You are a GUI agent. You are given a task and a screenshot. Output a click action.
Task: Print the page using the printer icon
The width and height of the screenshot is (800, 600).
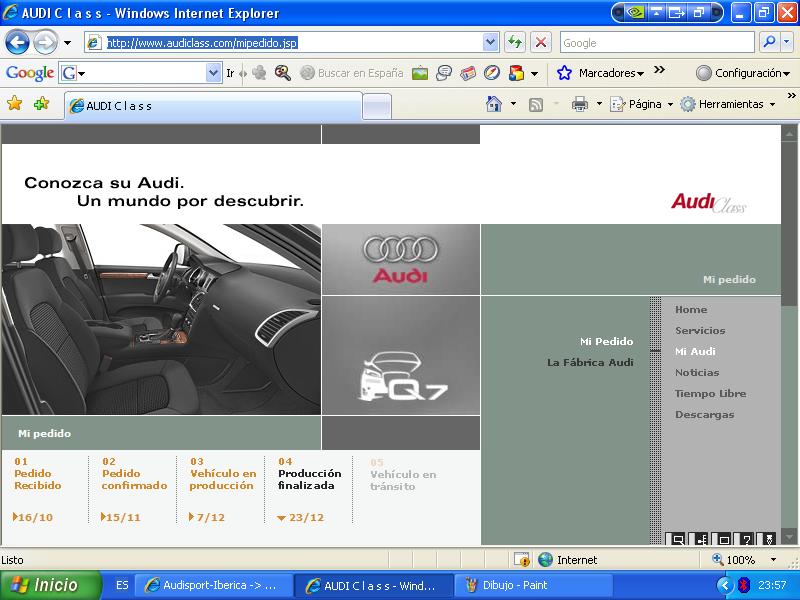(580, 104)
